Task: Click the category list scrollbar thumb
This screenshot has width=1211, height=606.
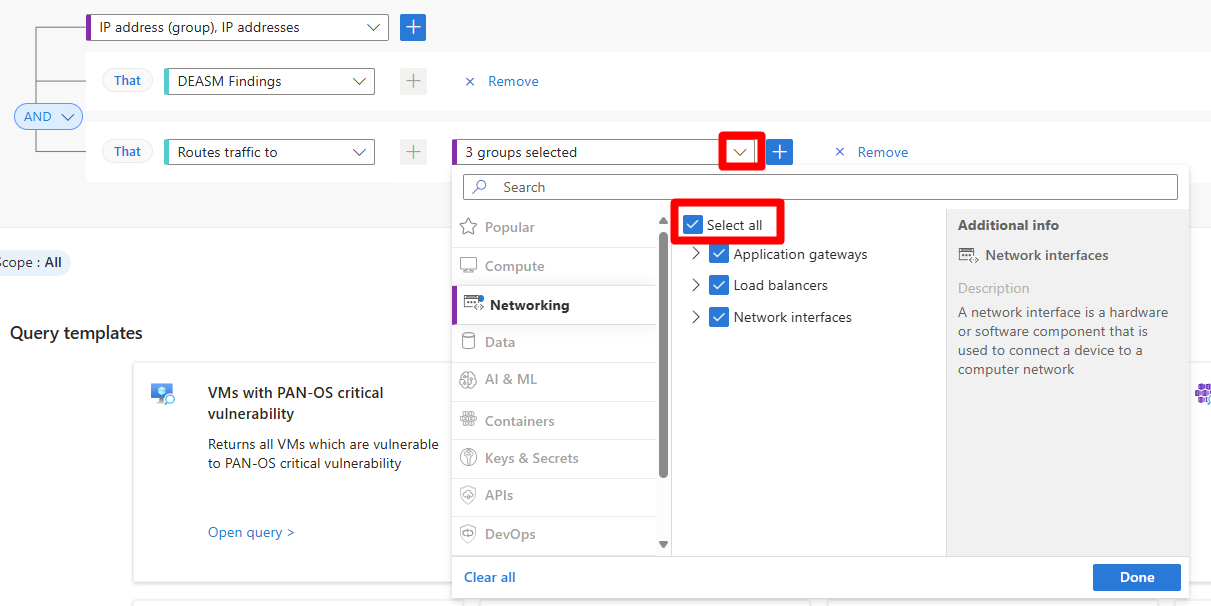Action: tap(663, 355)
